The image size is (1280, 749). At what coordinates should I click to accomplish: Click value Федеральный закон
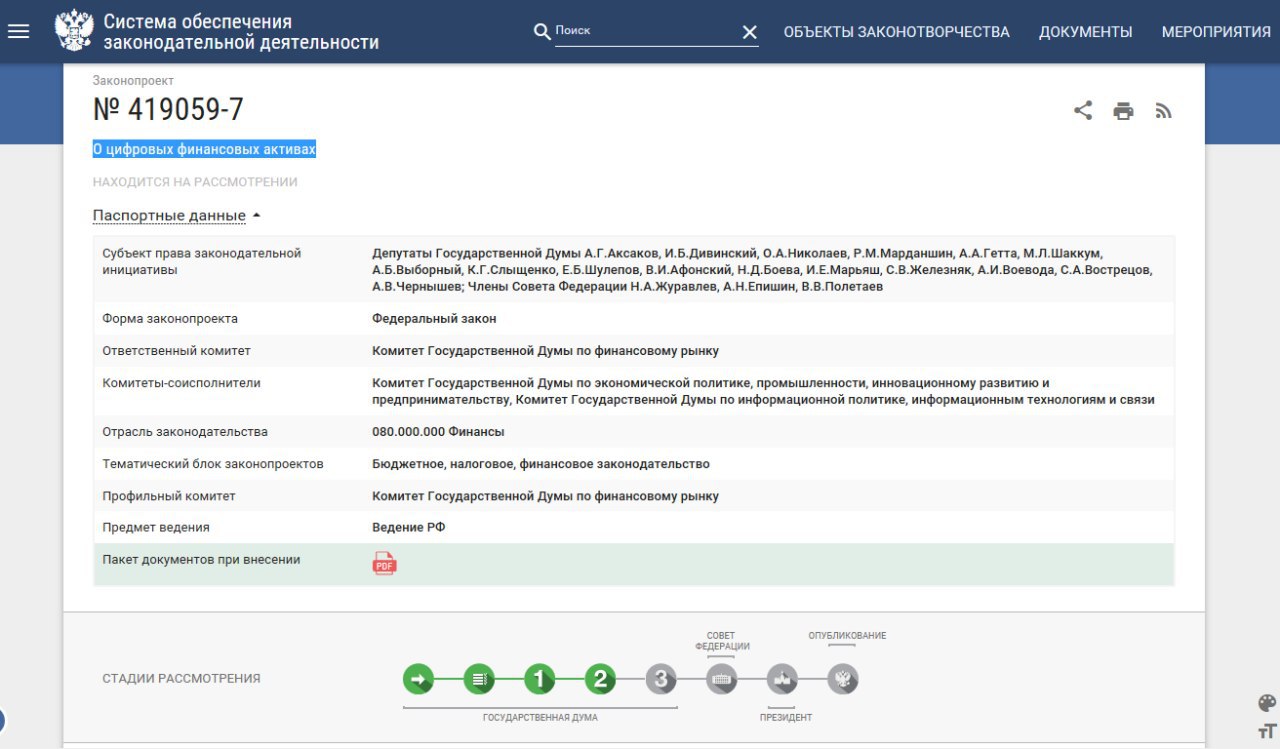(434, 318)
